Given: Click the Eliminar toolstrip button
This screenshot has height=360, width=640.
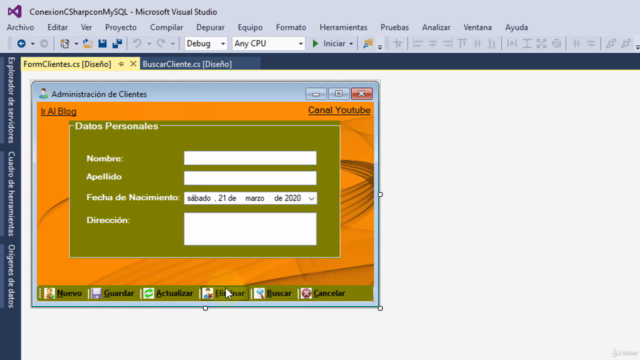Looking at the screenshot, I should [x=224, y=293].
